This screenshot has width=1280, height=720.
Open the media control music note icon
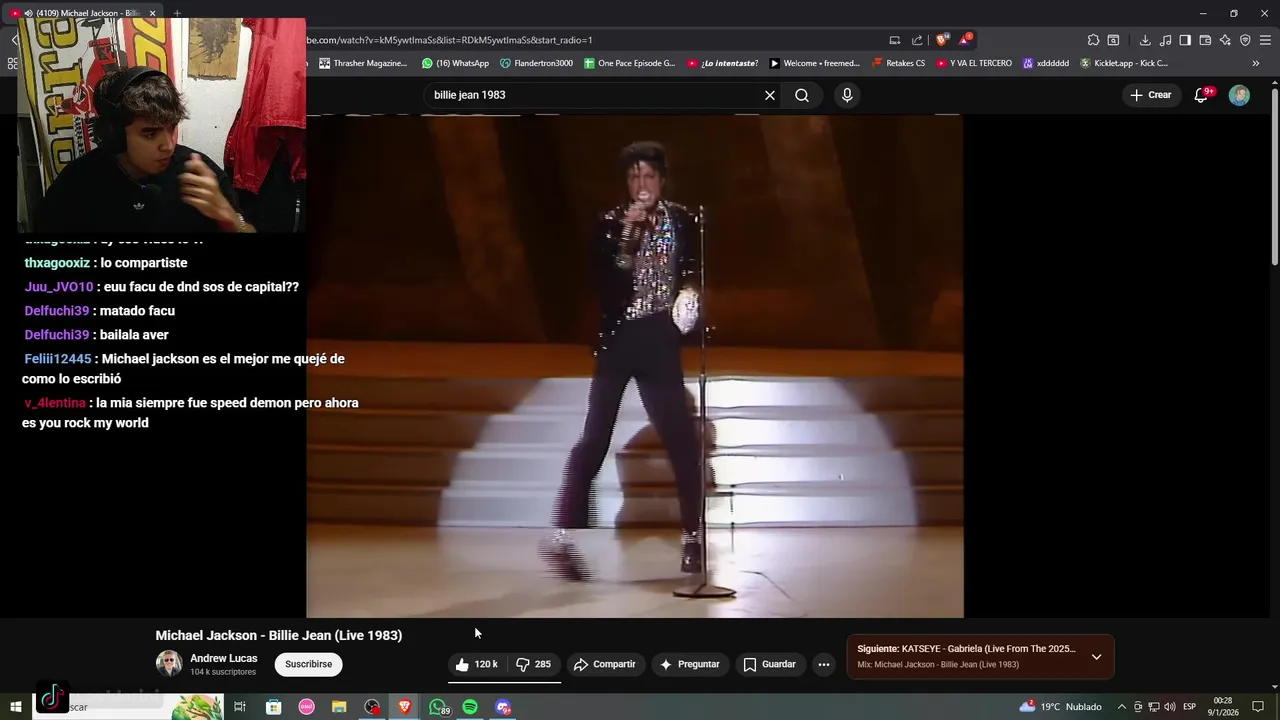click(x=1165, y=40)
